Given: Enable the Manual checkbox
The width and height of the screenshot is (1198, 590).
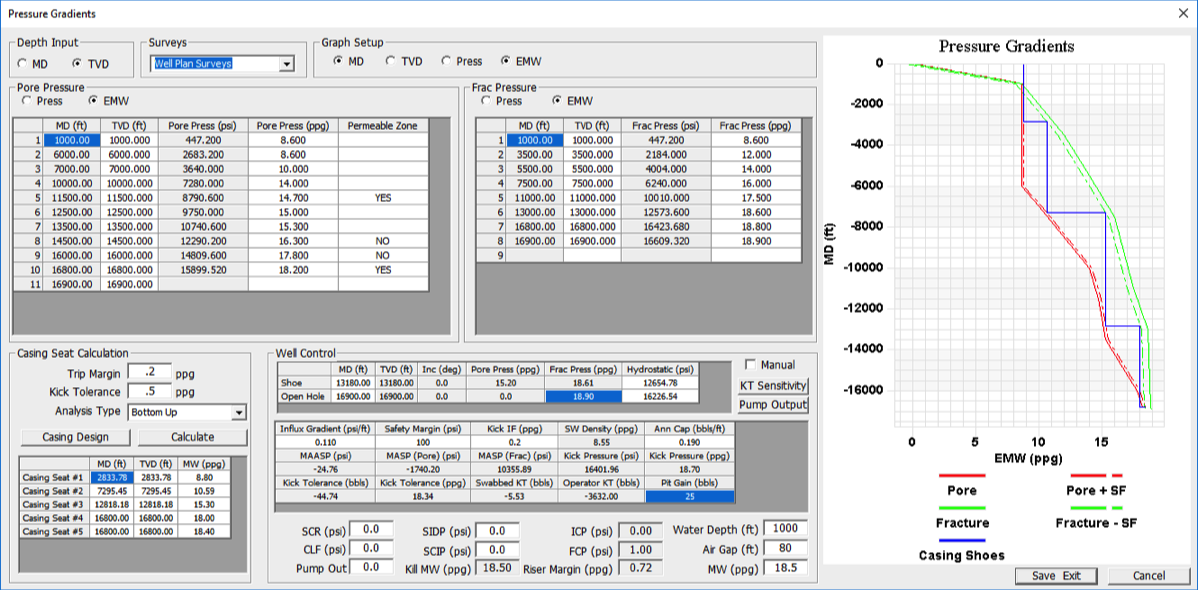Looking at the screenshot, I should click(x=751, y=365).
